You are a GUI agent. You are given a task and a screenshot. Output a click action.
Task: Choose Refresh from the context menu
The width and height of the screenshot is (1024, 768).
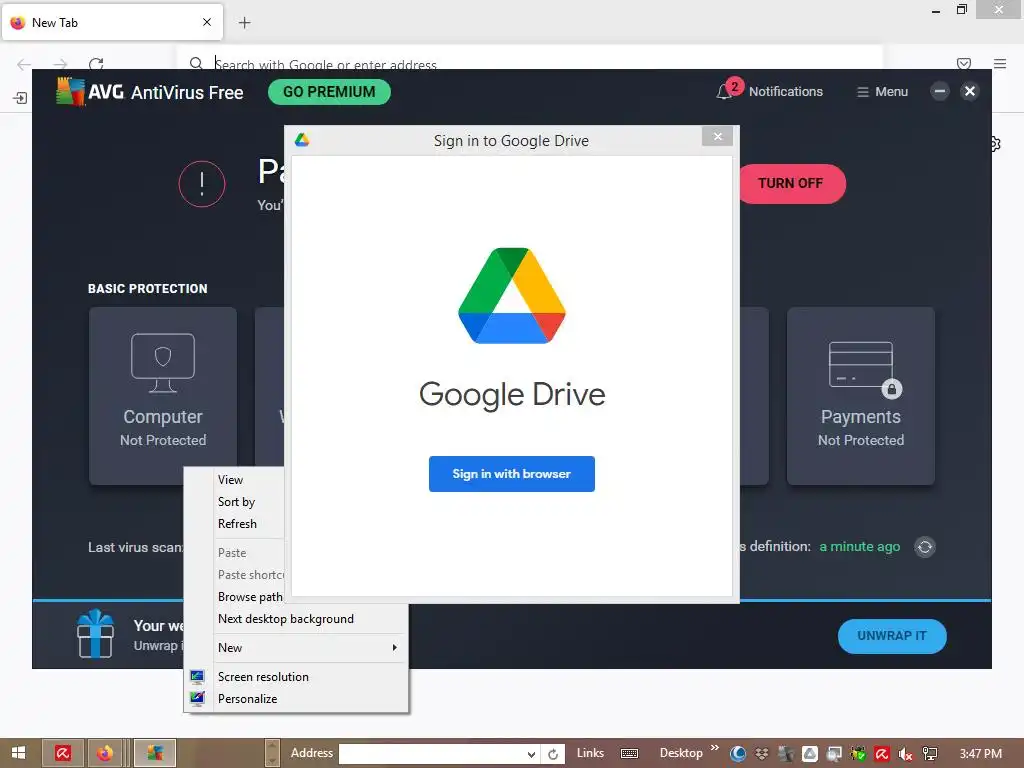coord(237,524)
